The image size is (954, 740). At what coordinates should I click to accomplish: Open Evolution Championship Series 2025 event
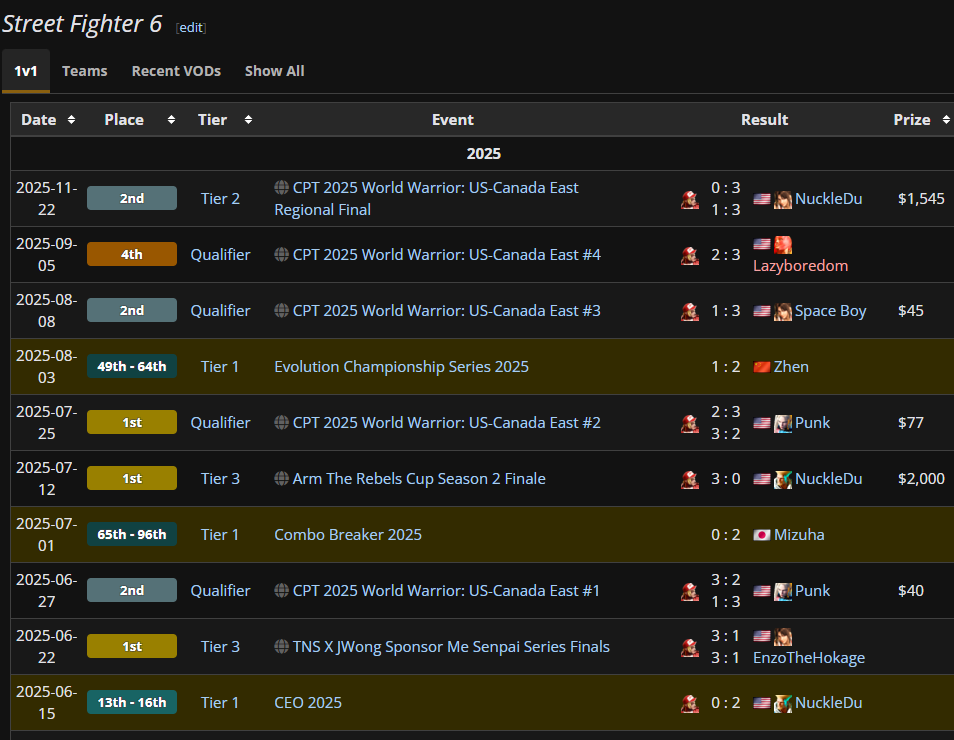click(402, 366)
